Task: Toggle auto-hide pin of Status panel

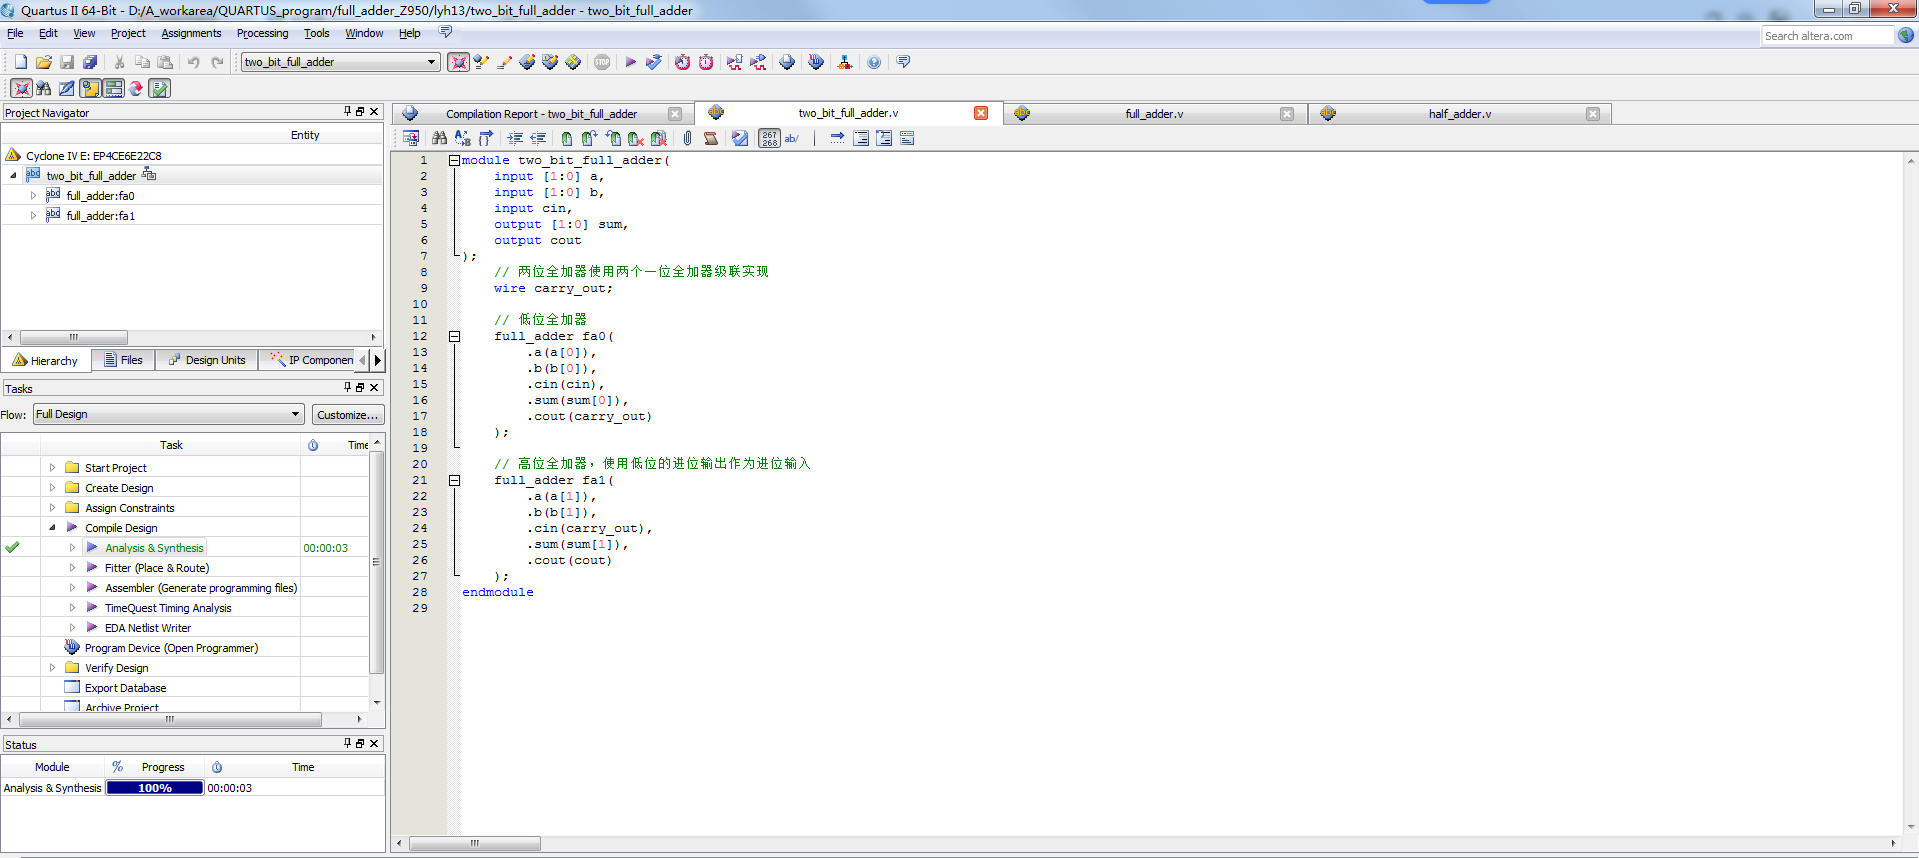Action: coord(347,743)
